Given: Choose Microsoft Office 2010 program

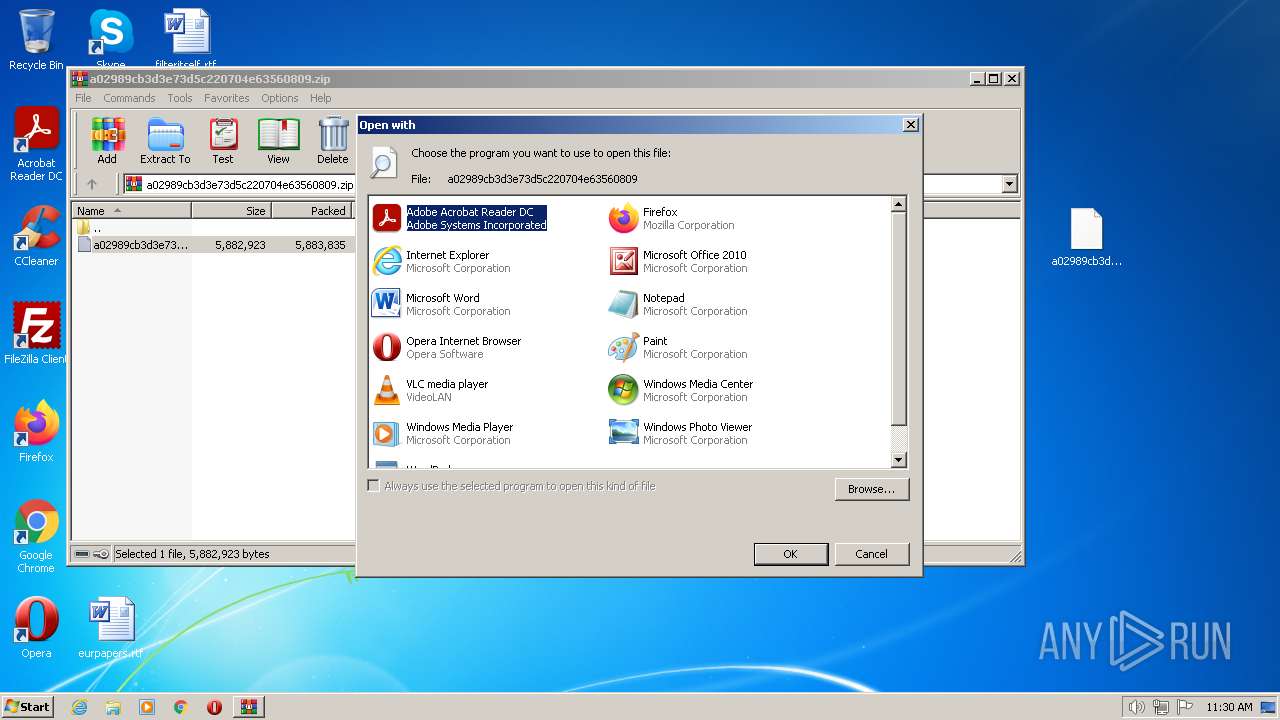Looking at the screenshot, I should (678, 261).
